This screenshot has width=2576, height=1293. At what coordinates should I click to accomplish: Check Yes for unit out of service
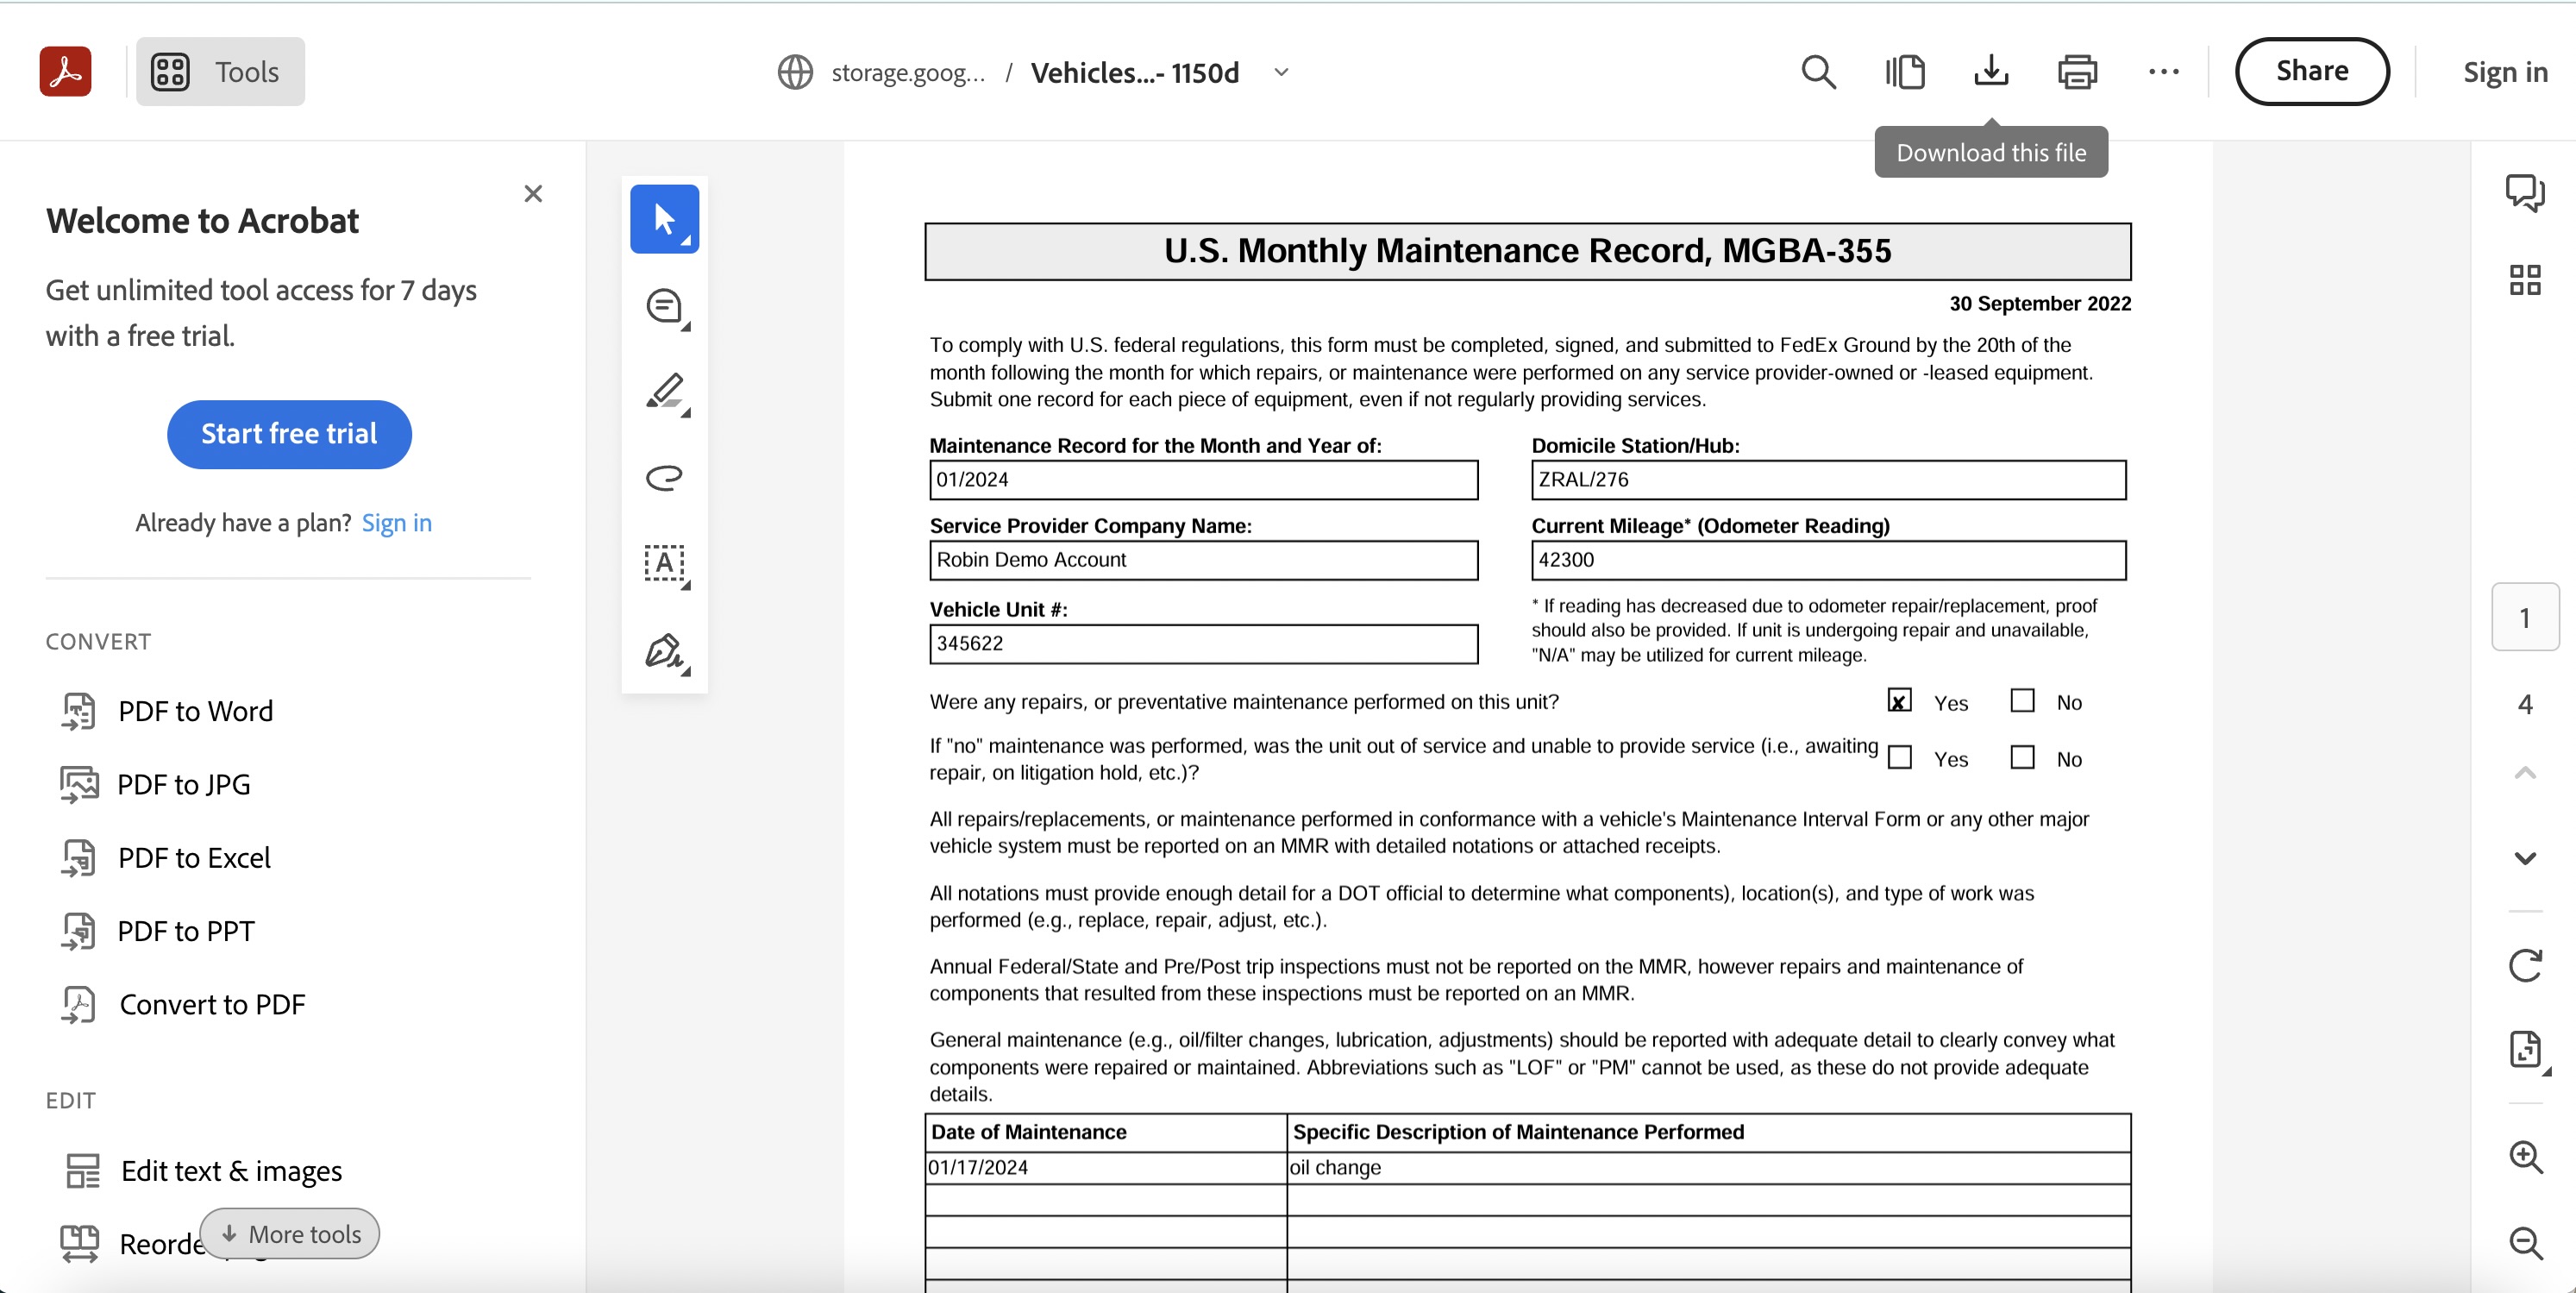(1899, 758)
